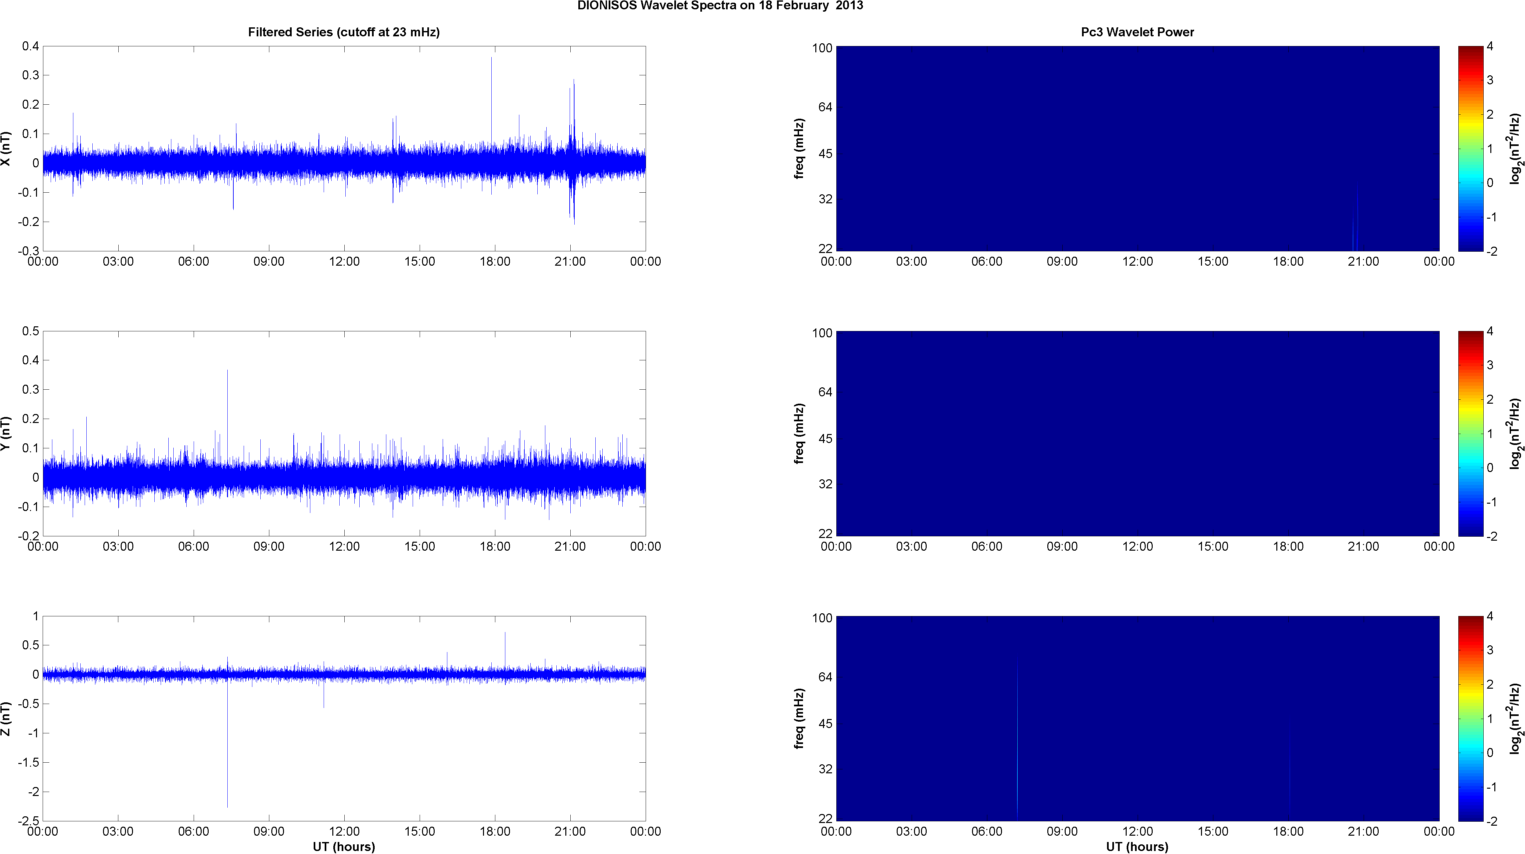Click the bottom wavelet power spectrogram
The image size is (1525, 854).
pyautogui.click(x=1137, y=718)
